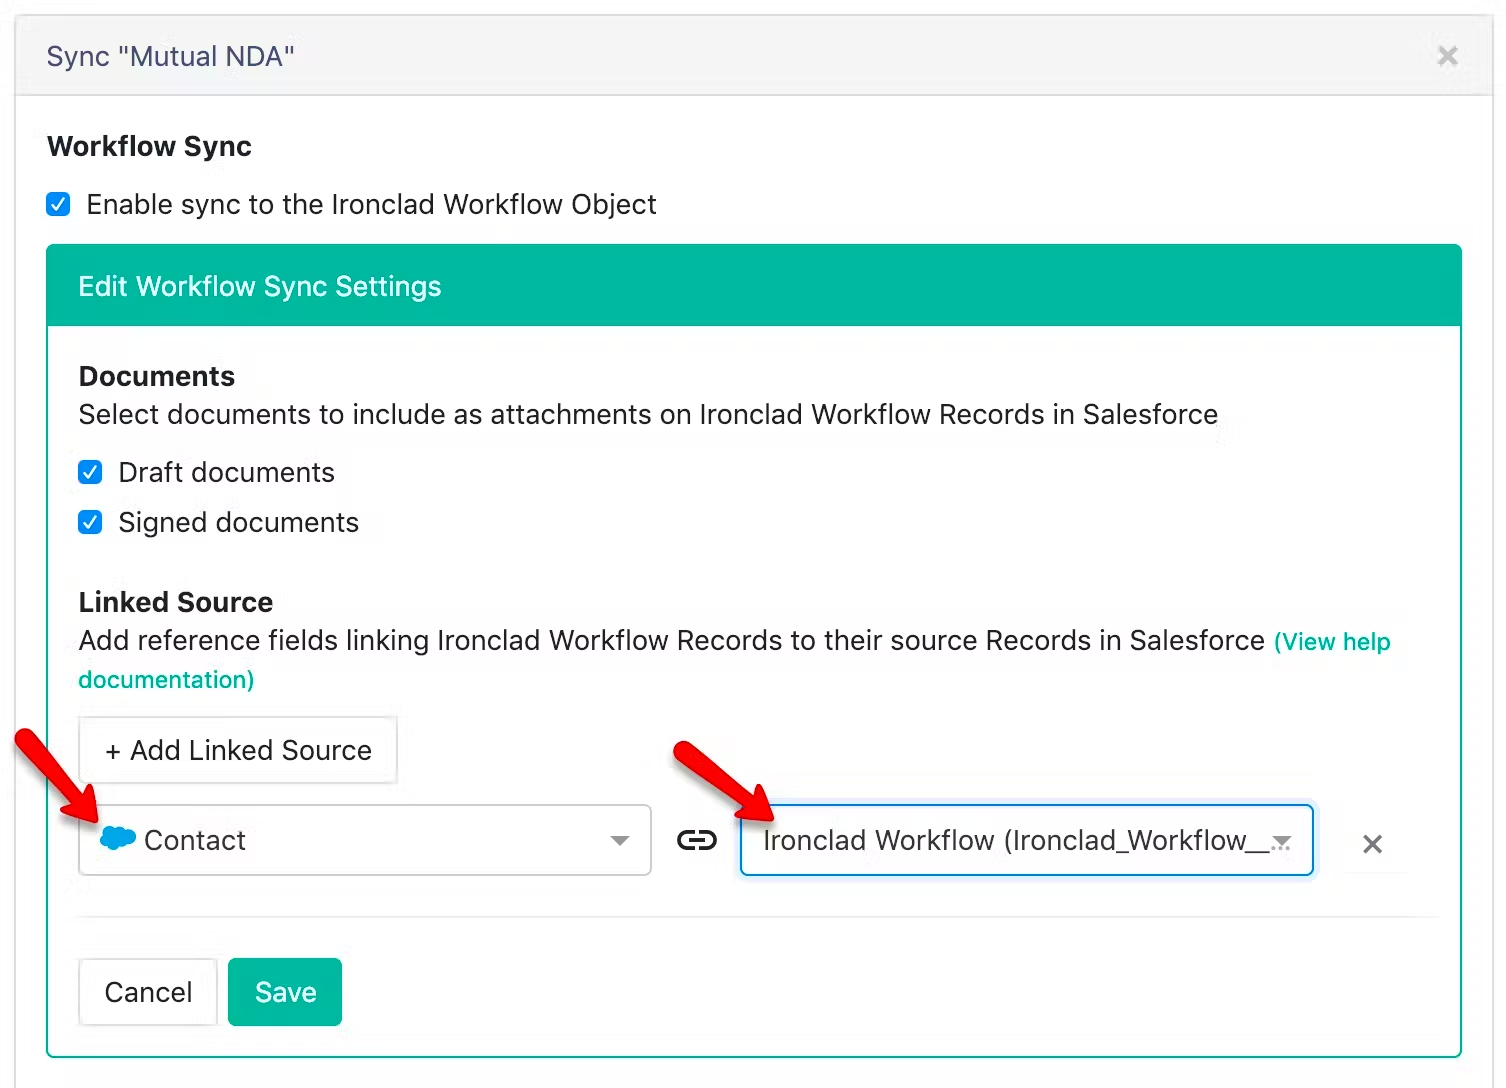
Task: Toggle Enable sync to Ironclad Workflow Object
Action: pyautogui.click(x=59, y=205)
